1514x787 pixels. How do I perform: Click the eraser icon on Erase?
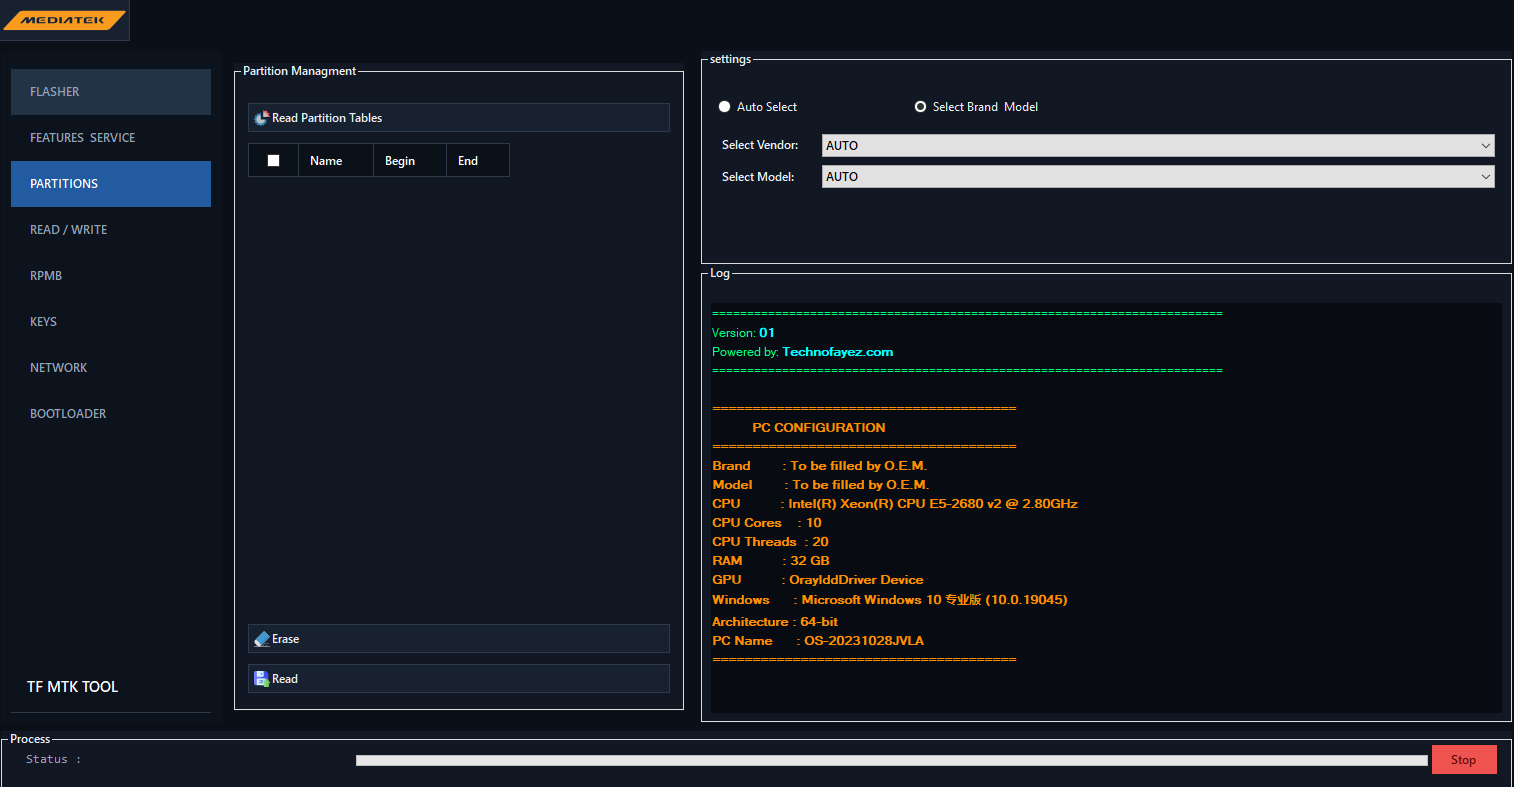(x=262, y=639)
